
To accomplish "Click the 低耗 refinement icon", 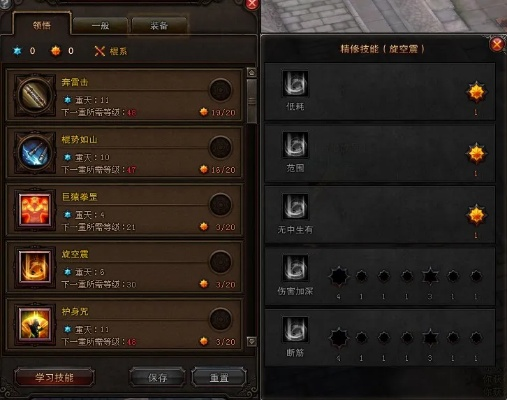I will [x=295, y=83].
